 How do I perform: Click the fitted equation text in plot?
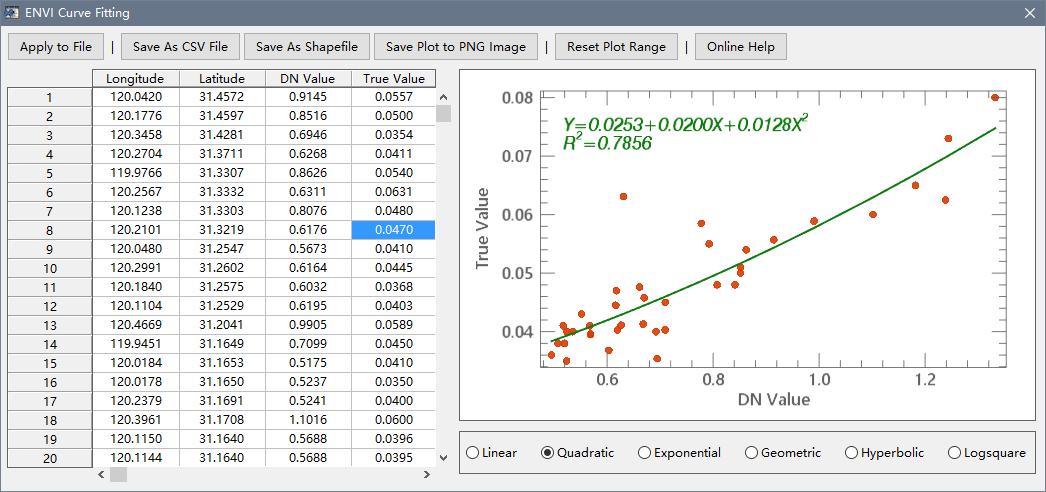[686, 124]
